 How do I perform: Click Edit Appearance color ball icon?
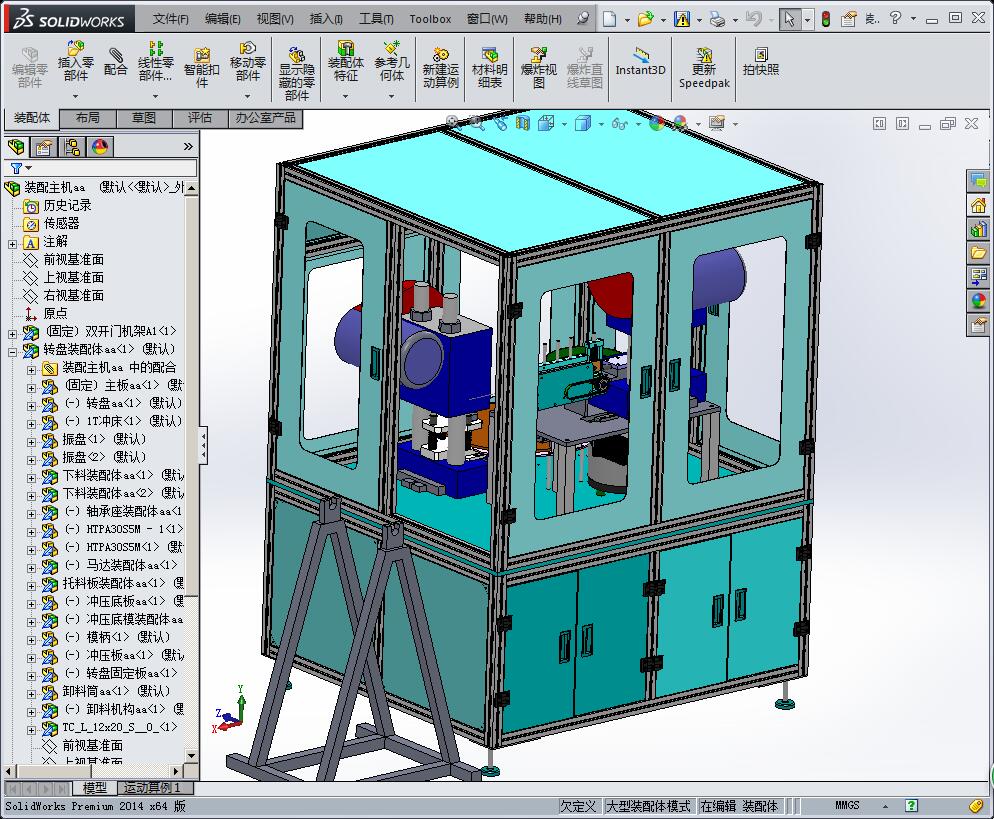[x=657, y=123]
